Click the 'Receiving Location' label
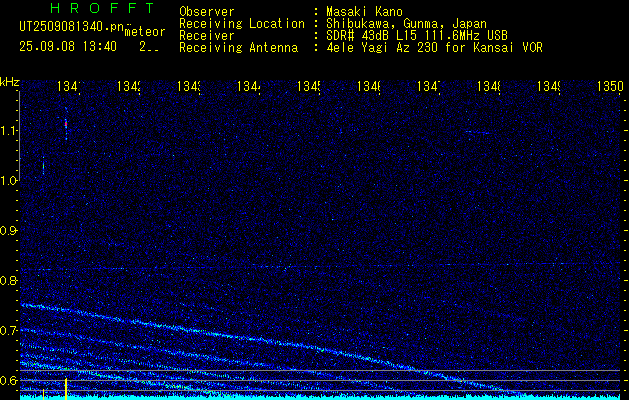This screenshot has width=629, height=400. tap(242, 24)
